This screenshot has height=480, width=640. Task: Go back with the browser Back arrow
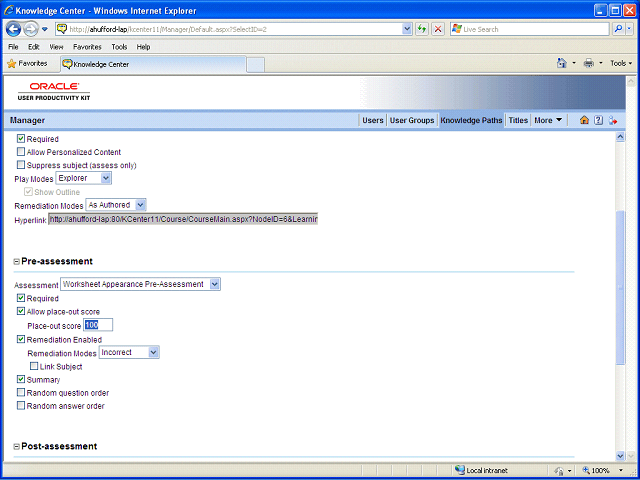coord(13,29)
